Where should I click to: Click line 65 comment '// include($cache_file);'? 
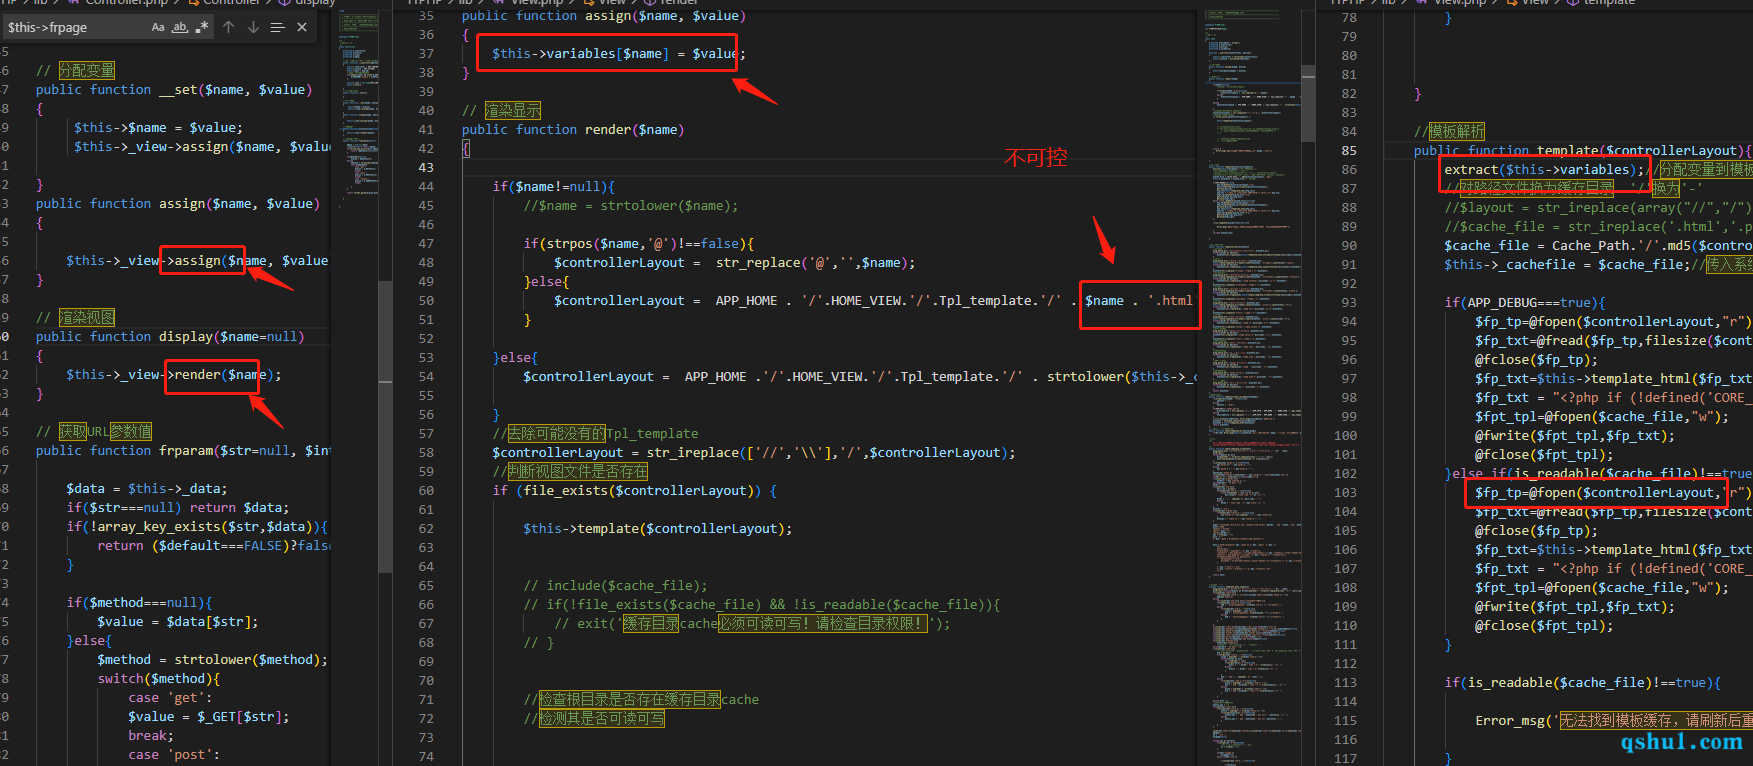(616, 585)
